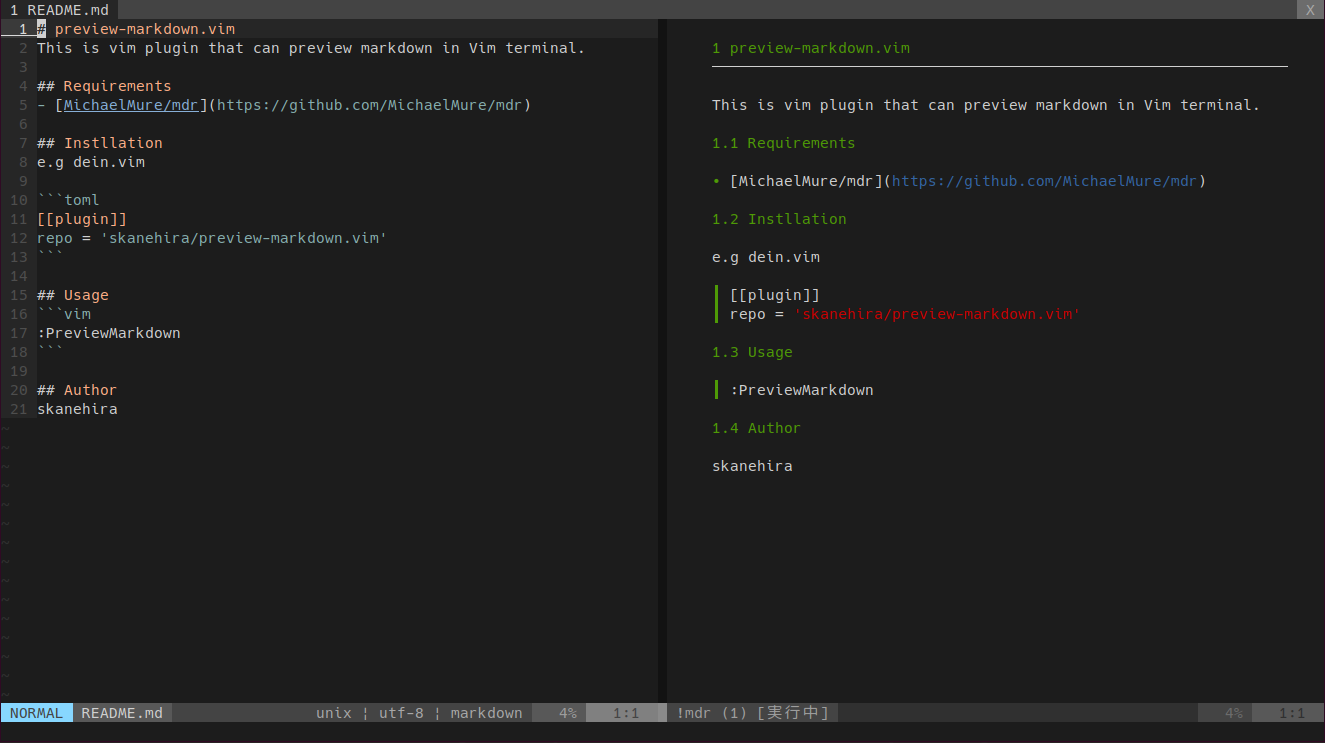
Task: Click 'utf-8' encoding in the statusline
Action: [x=401, y=713]
